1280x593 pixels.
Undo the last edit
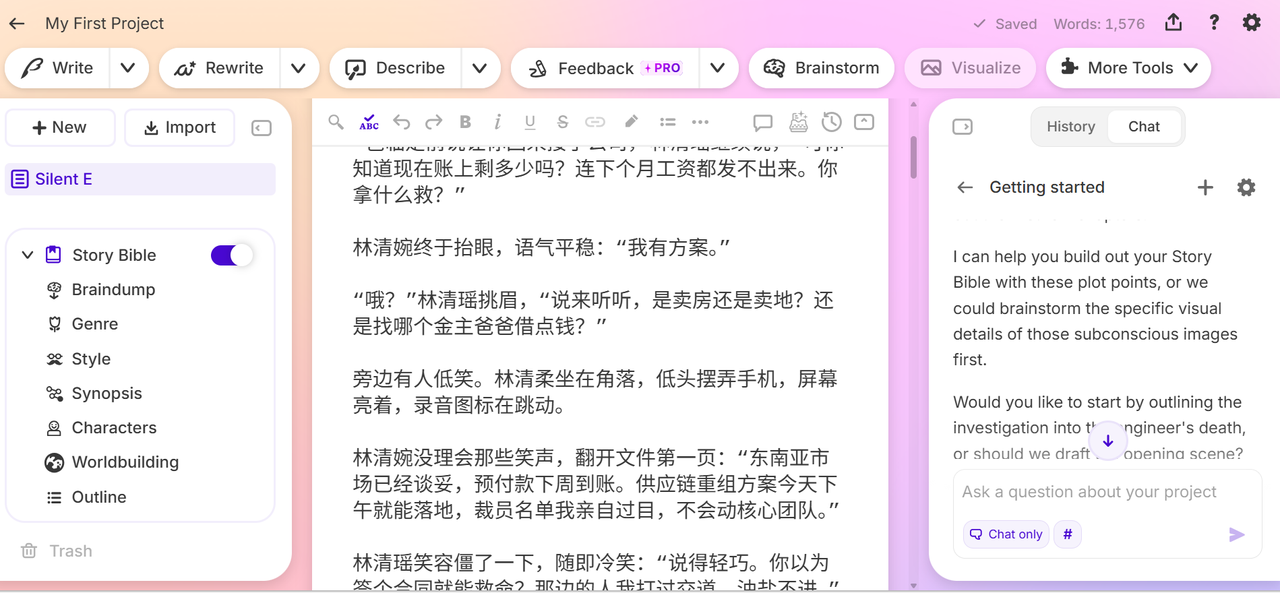pos(401,122)
